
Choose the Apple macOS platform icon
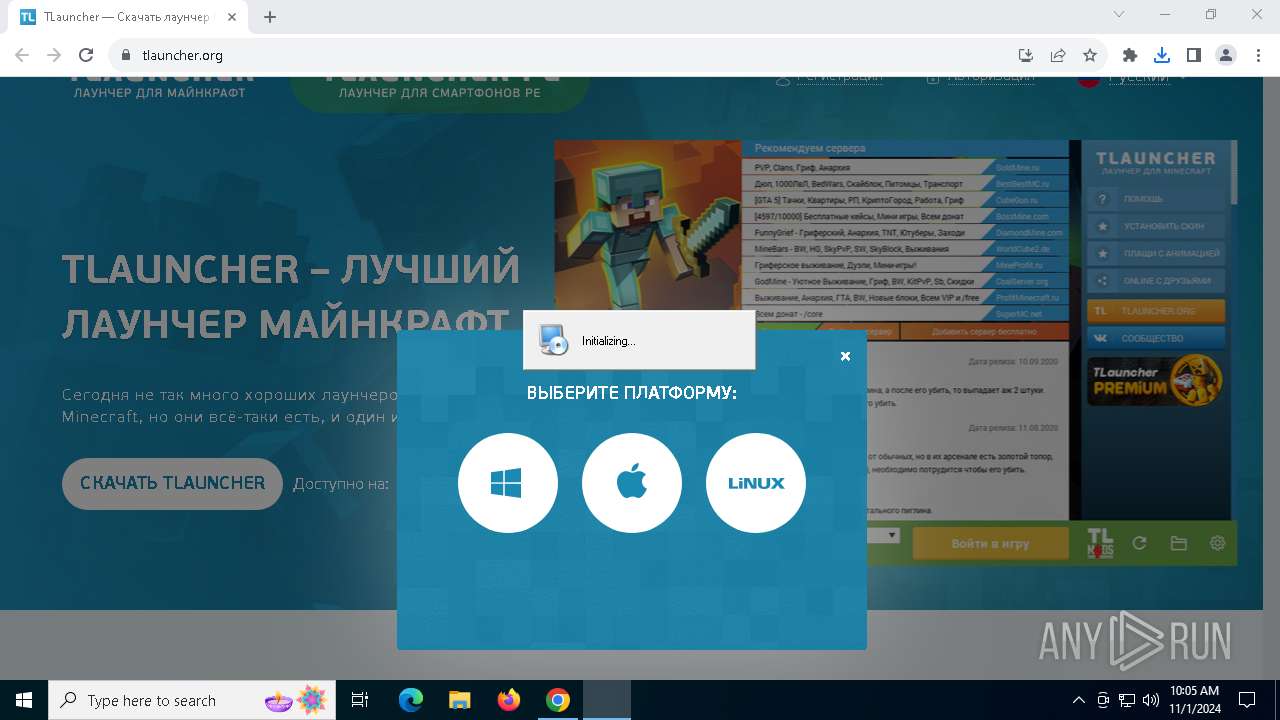(631, 483)
